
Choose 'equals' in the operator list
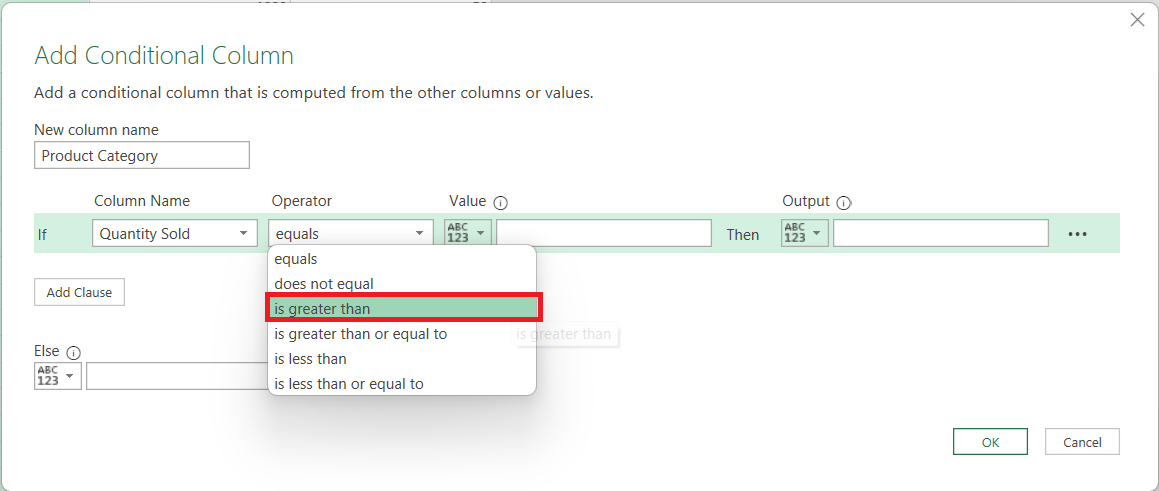pyautogui.click(x=401, y=259)
